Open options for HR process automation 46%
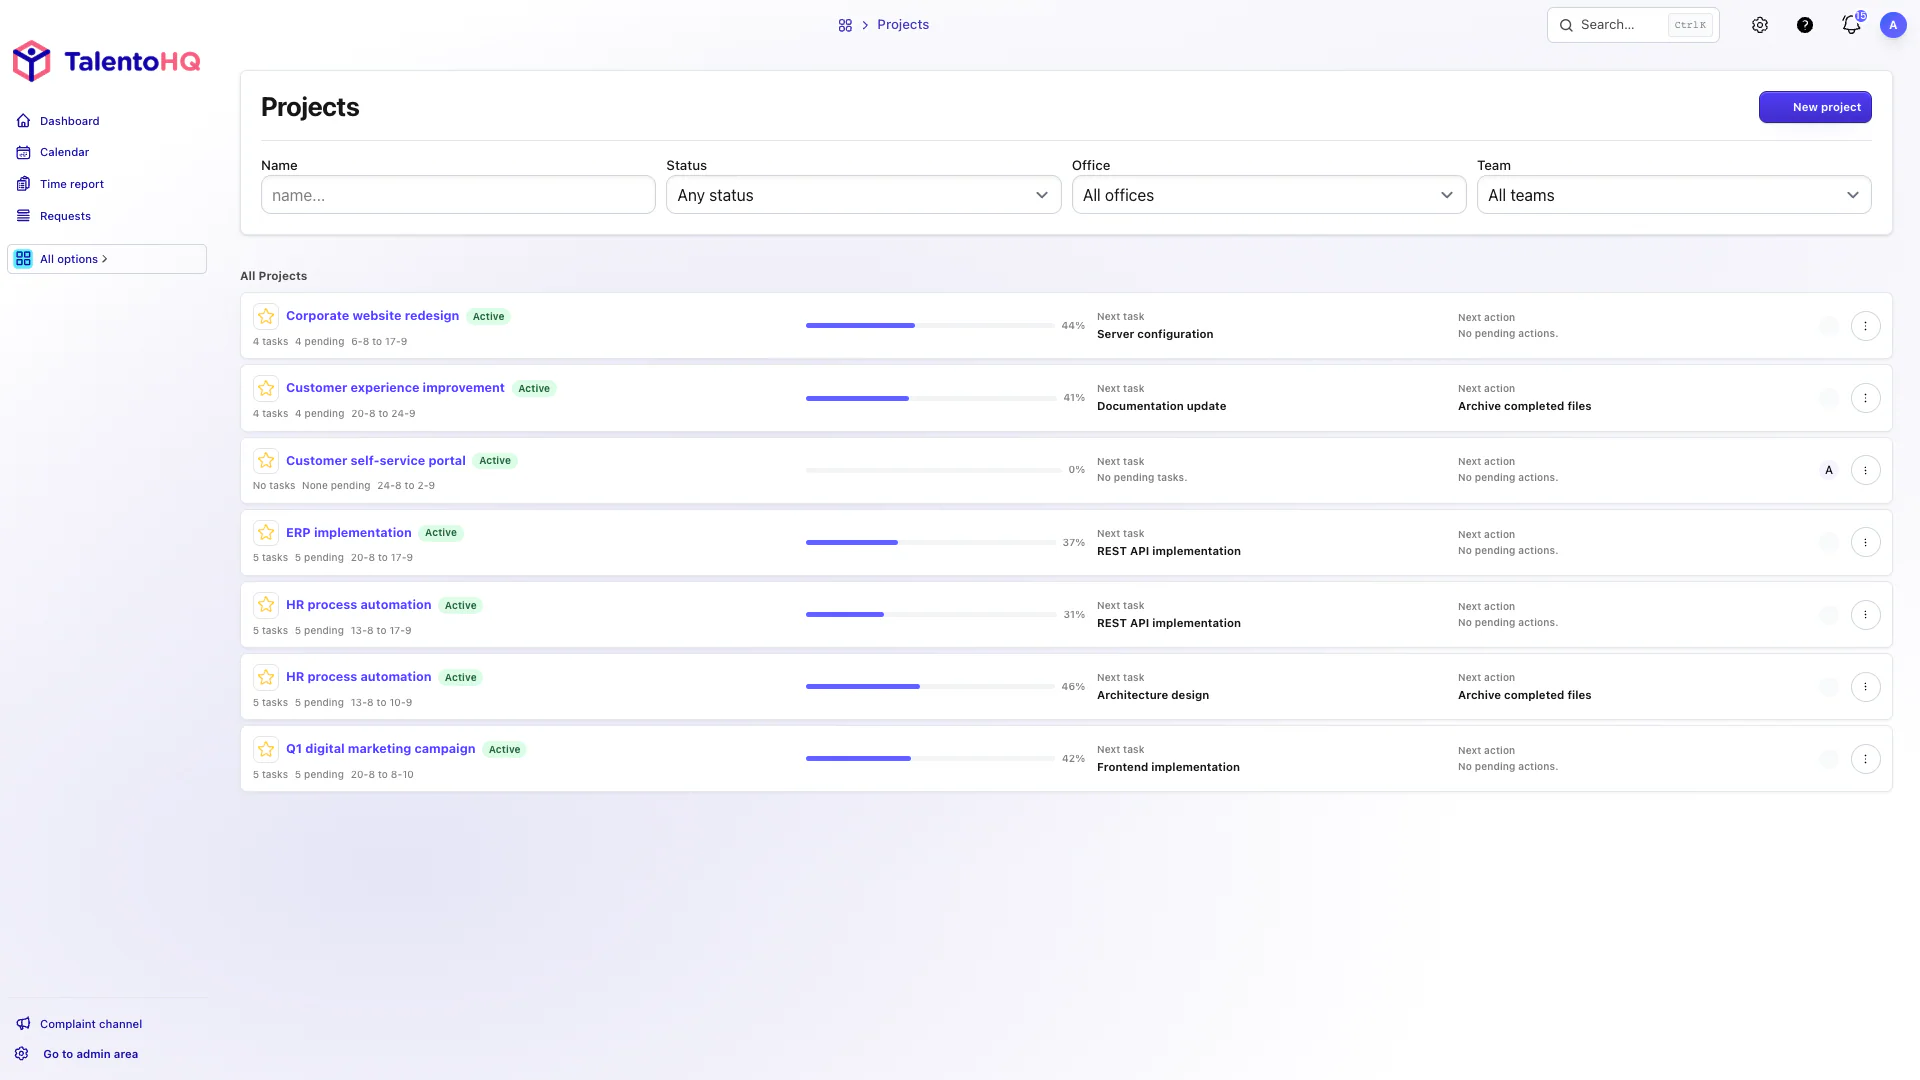This screenshot has height=1080, width=1920. tap(1865, 687)
